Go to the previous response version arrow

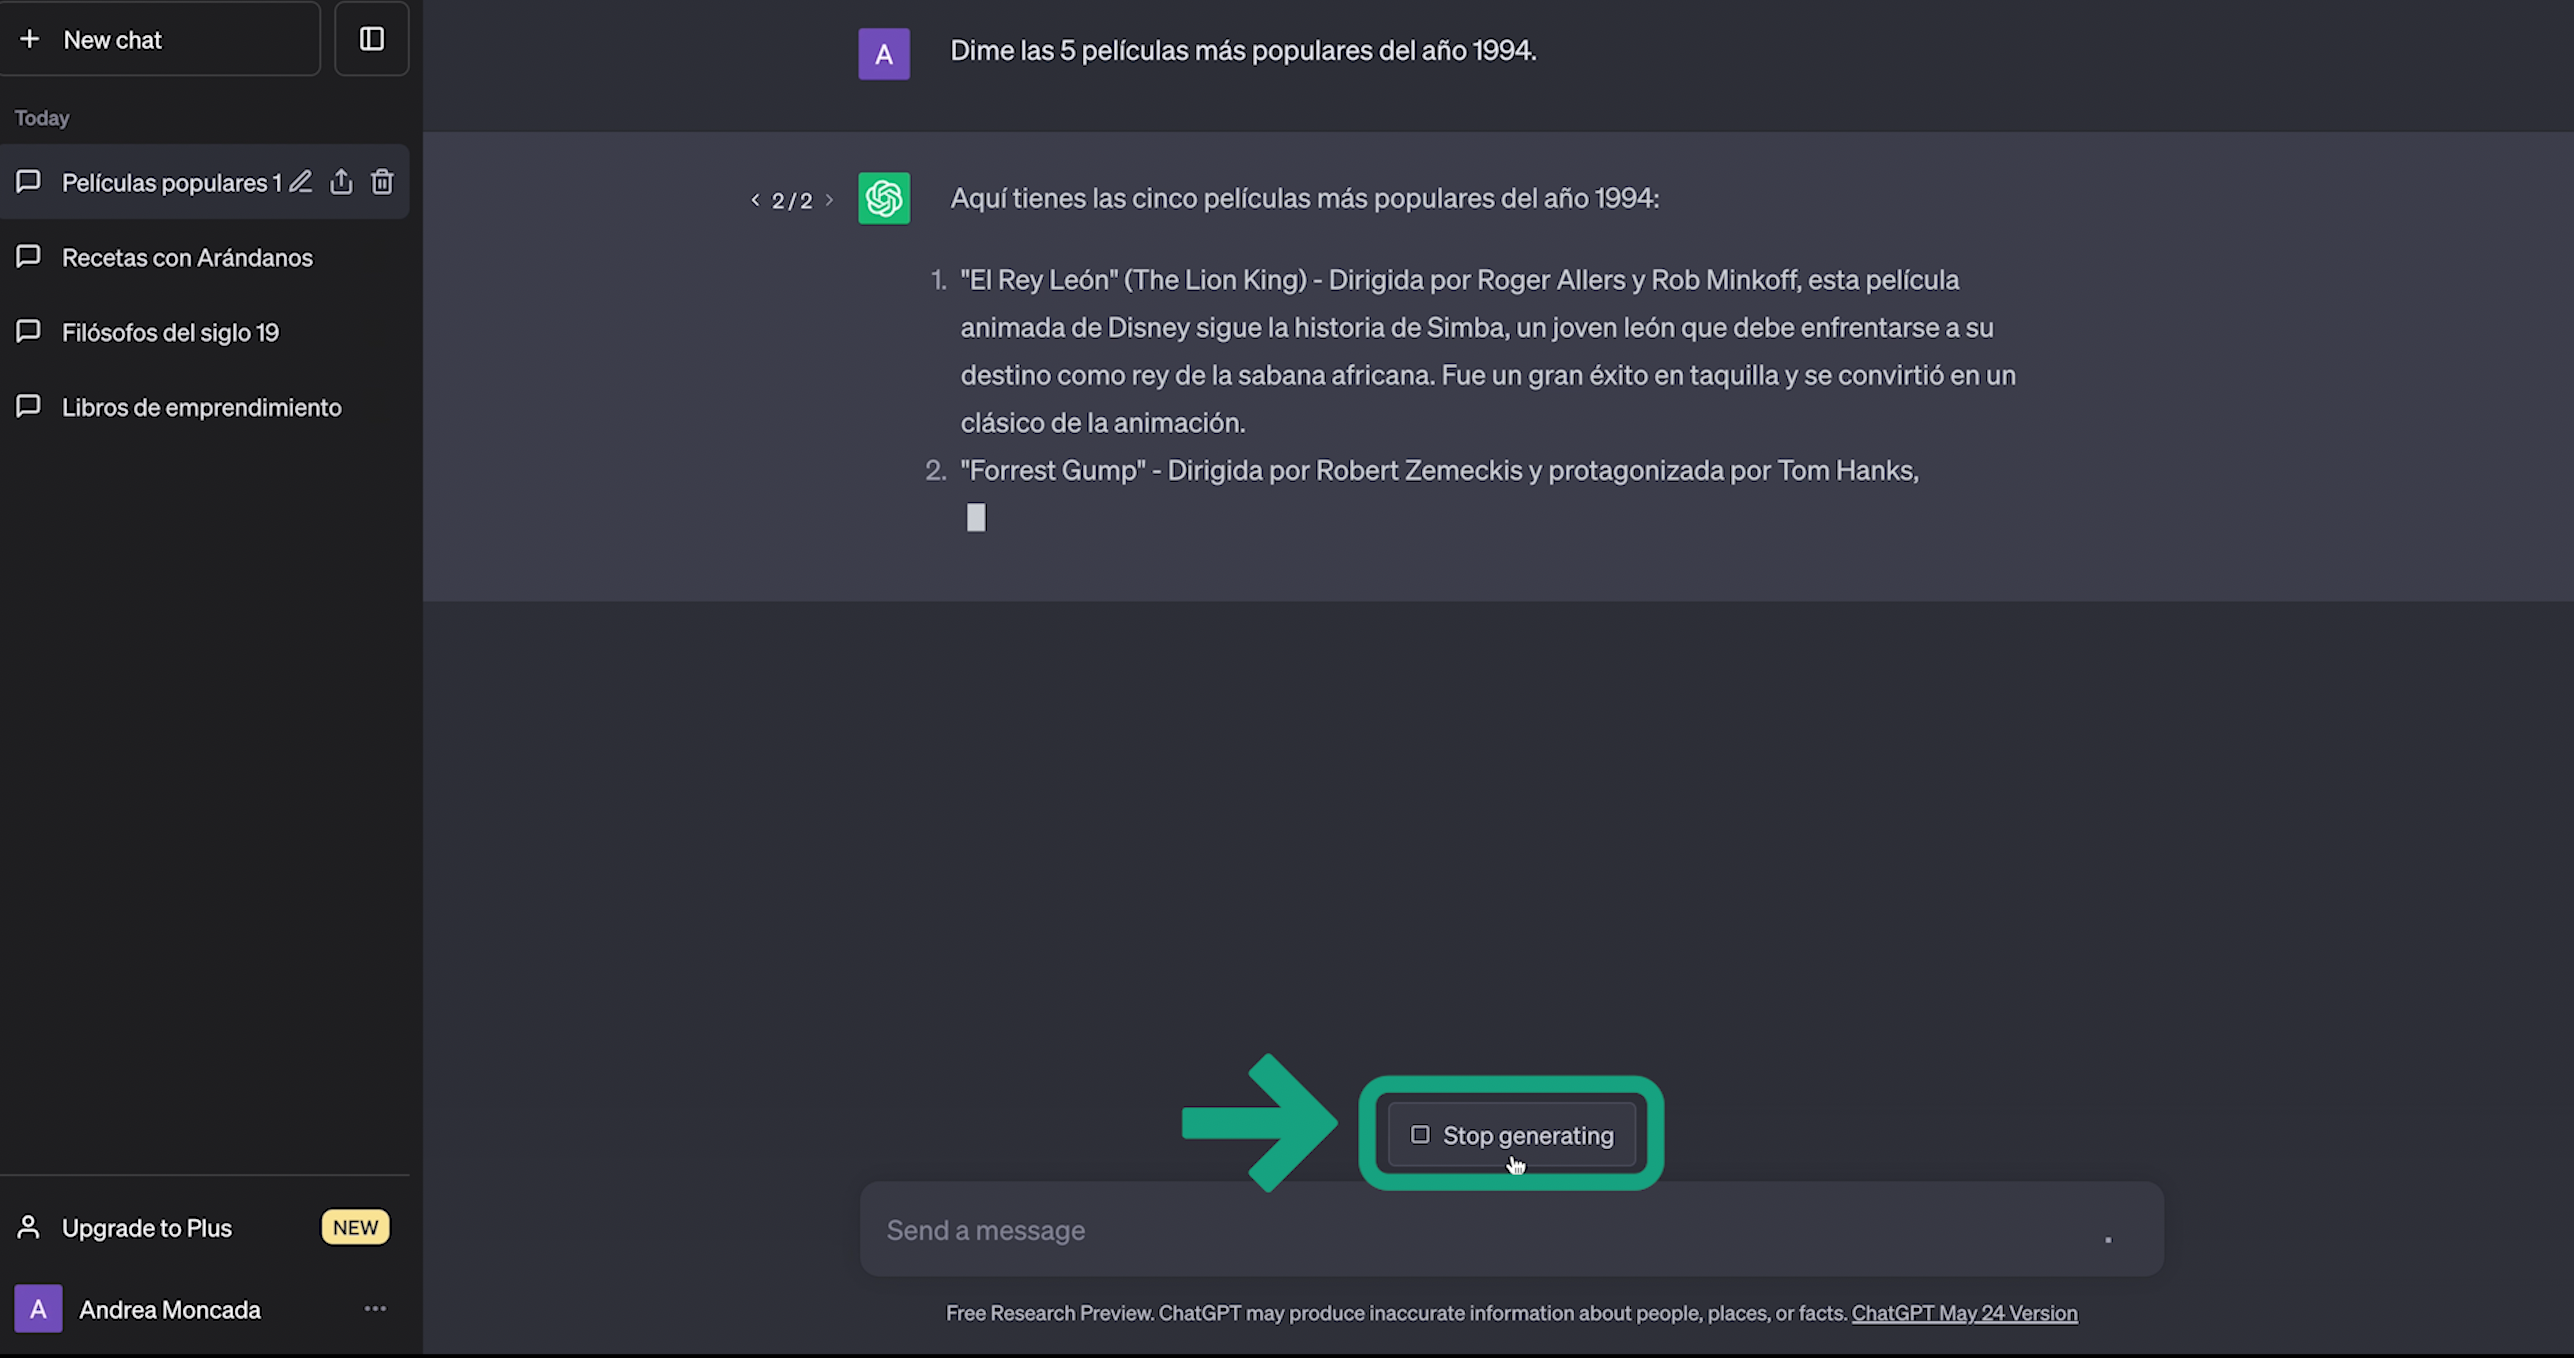click(755, 200)
